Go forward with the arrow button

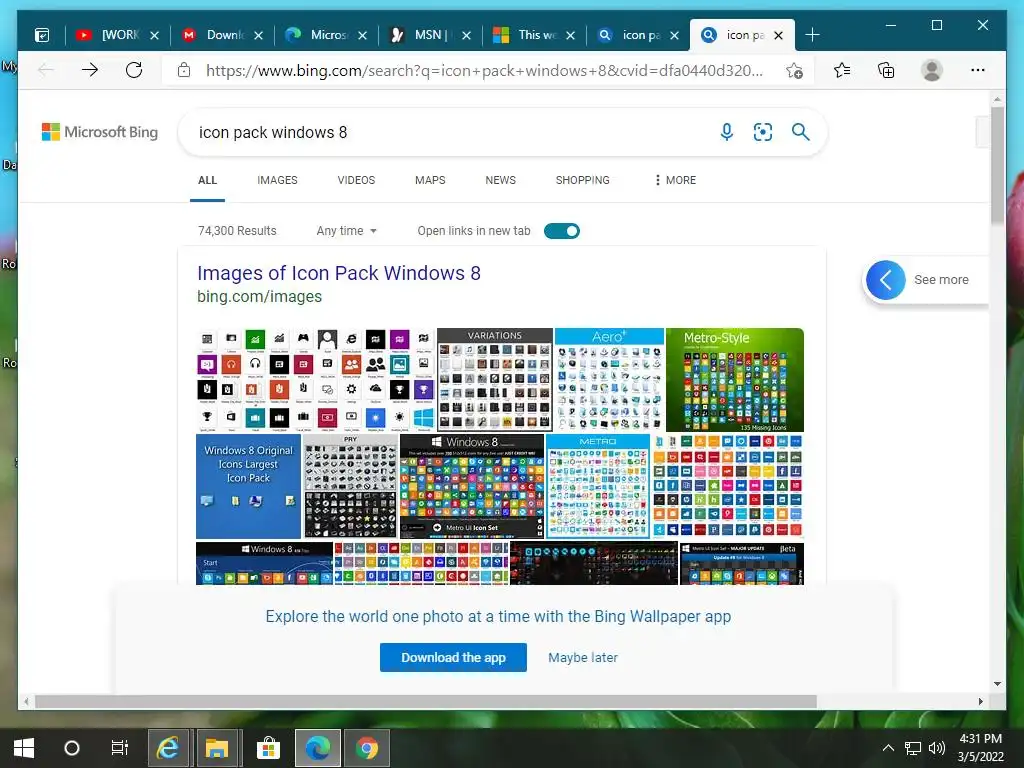[90, 70]
